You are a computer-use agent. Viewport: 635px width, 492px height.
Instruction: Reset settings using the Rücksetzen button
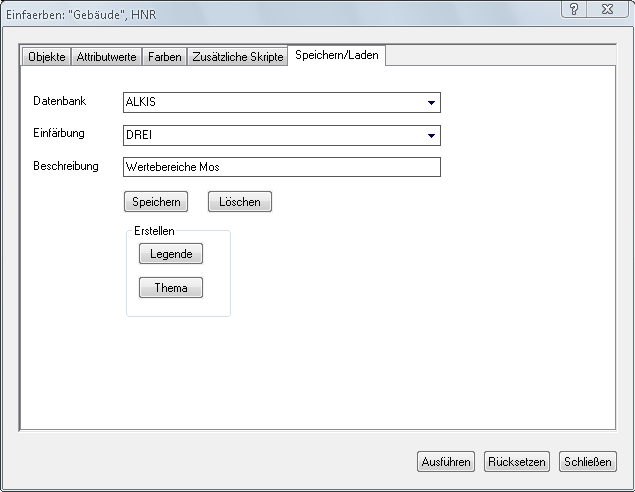coord(516,462)
